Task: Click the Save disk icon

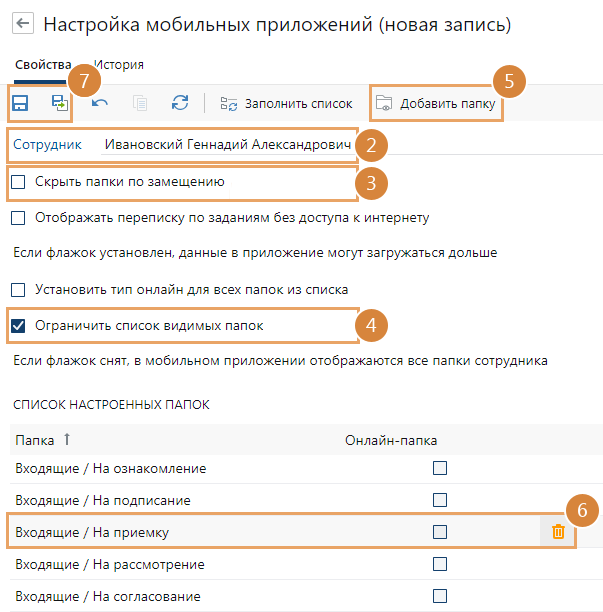Action: 20,103
